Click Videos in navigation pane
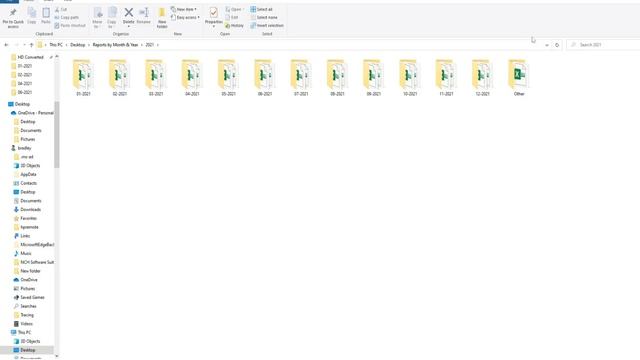 coord(23,324)
